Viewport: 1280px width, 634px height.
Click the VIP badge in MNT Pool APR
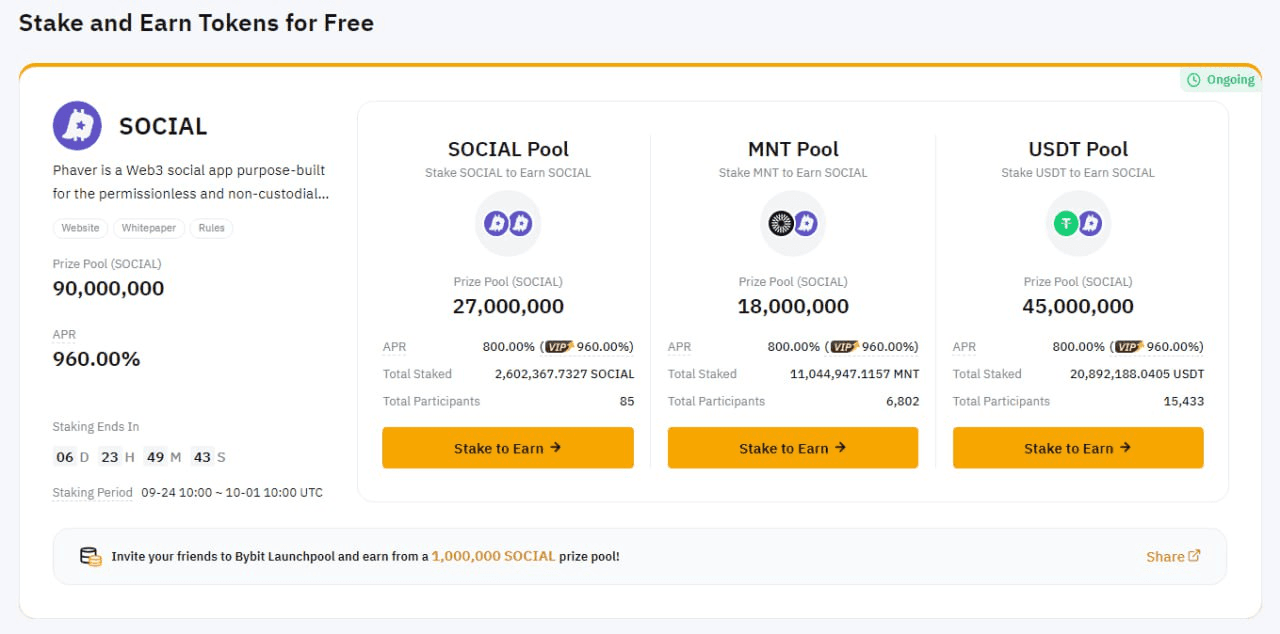pos(844,347)
